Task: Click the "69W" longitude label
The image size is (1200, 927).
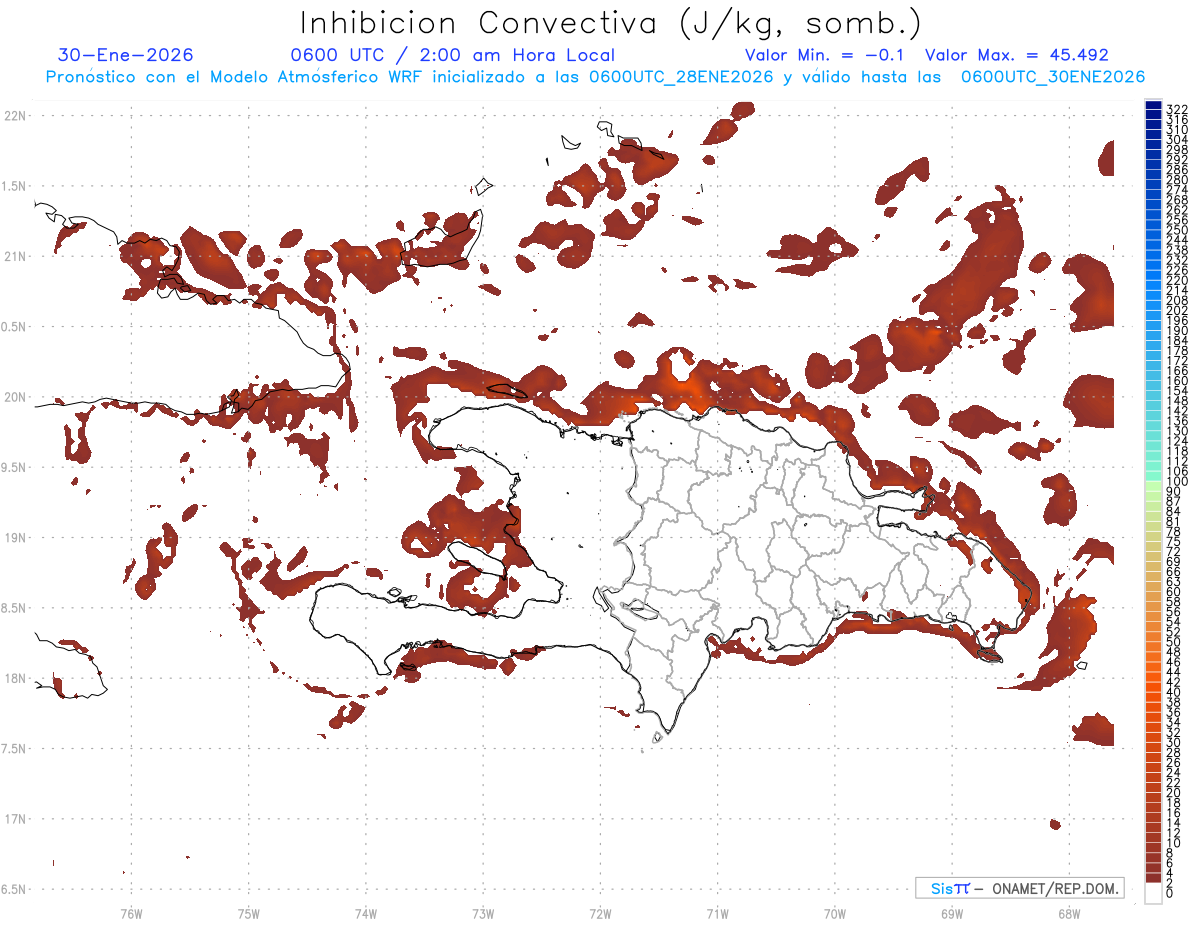Action: (951, 913)
